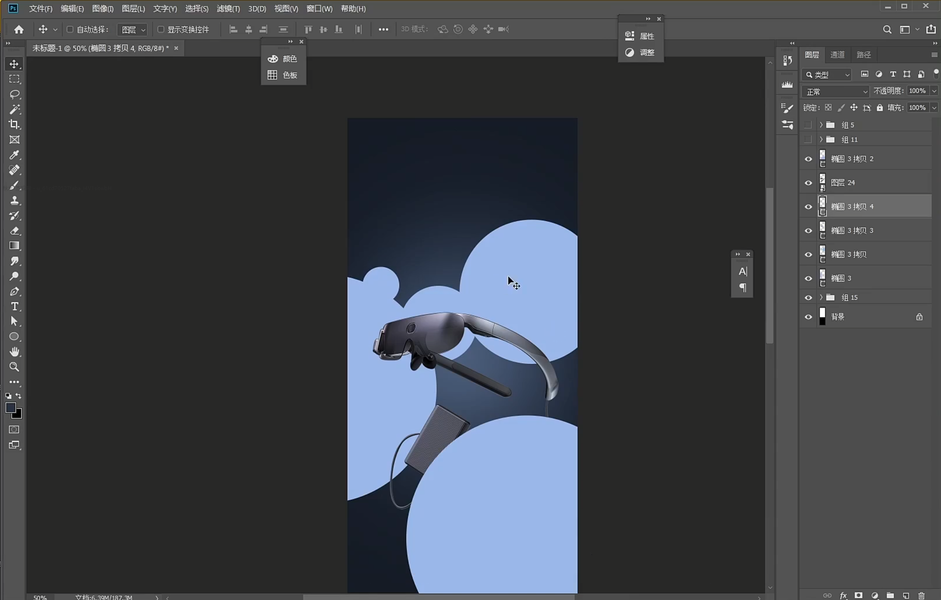This screenshot has height=600, width=941.
Task: Select the Move tool in the toolbox
Action: [14, 64]
